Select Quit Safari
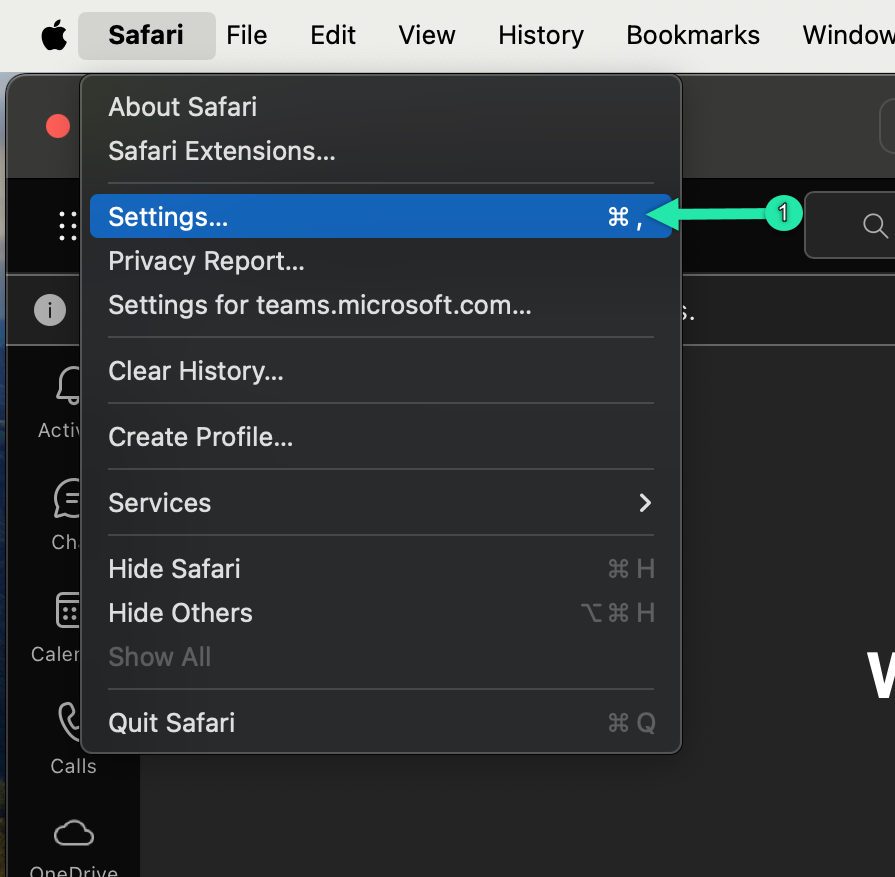The height and width of the screenshot is (877, 895). tap(381, 723)
